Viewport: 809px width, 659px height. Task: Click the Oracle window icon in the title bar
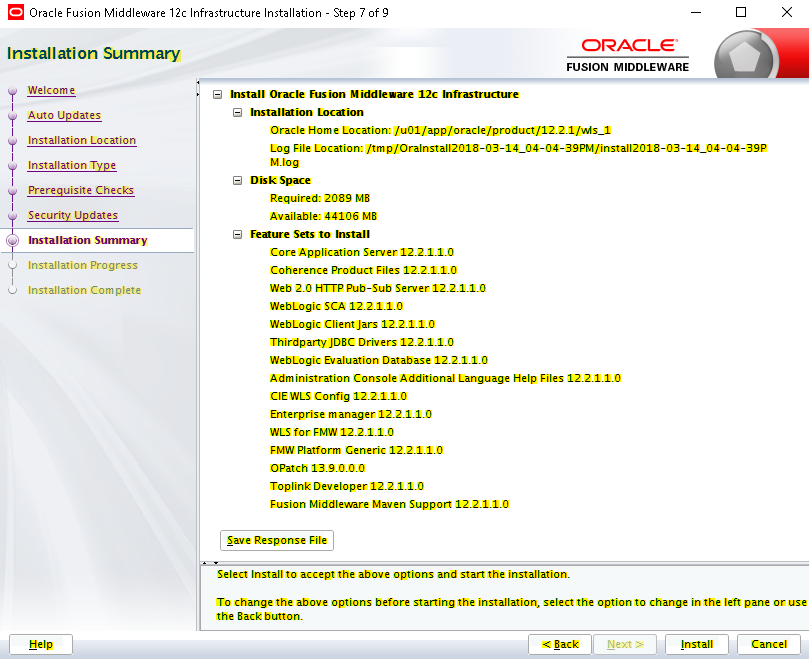pyautogui.click(x=15, y=12)
